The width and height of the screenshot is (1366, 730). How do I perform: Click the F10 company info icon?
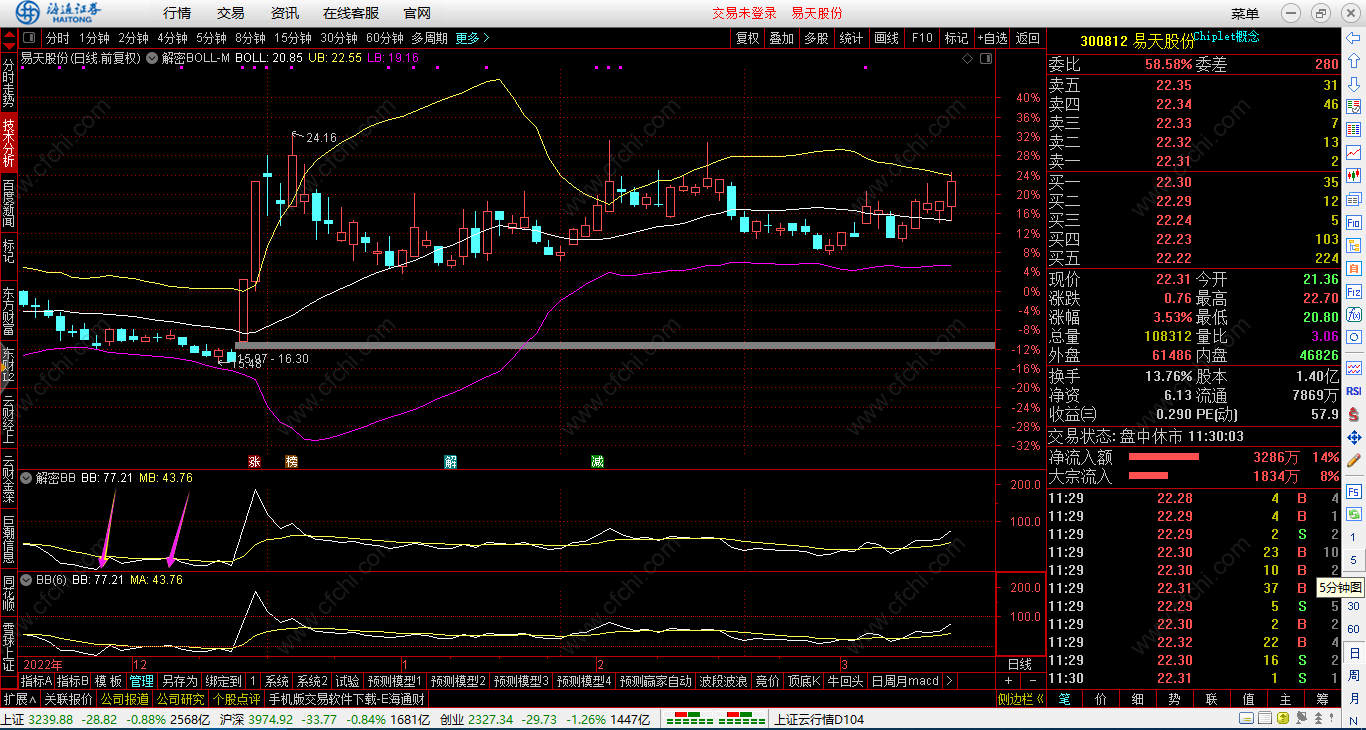click(1353, 221)
